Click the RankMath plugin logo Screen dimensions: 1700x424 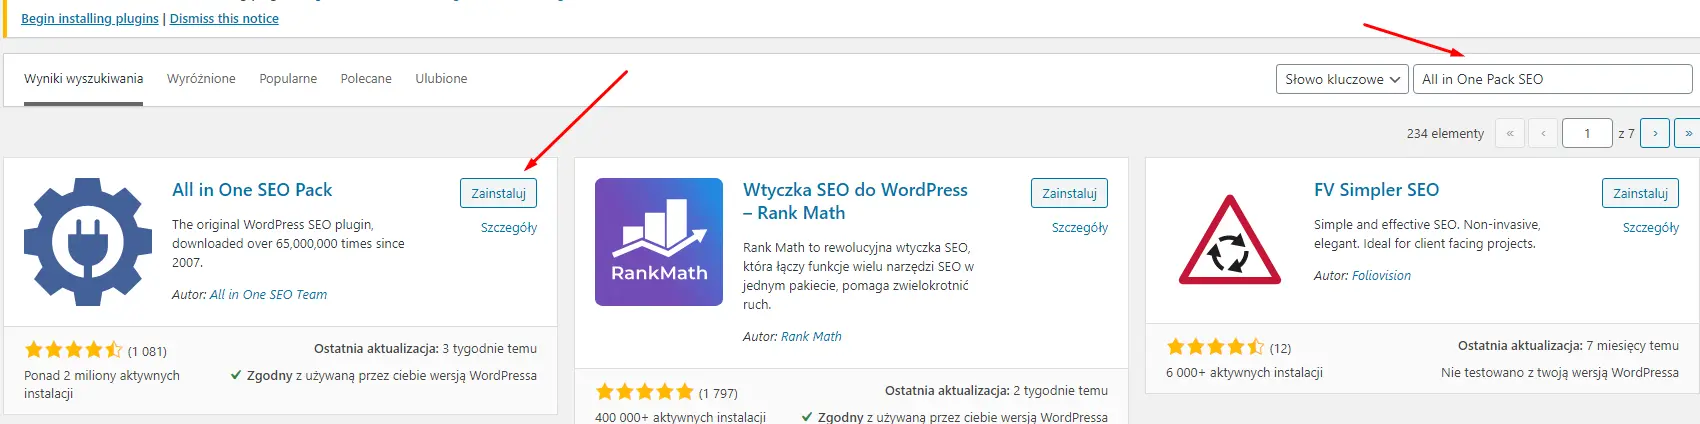tap(659, 242)
